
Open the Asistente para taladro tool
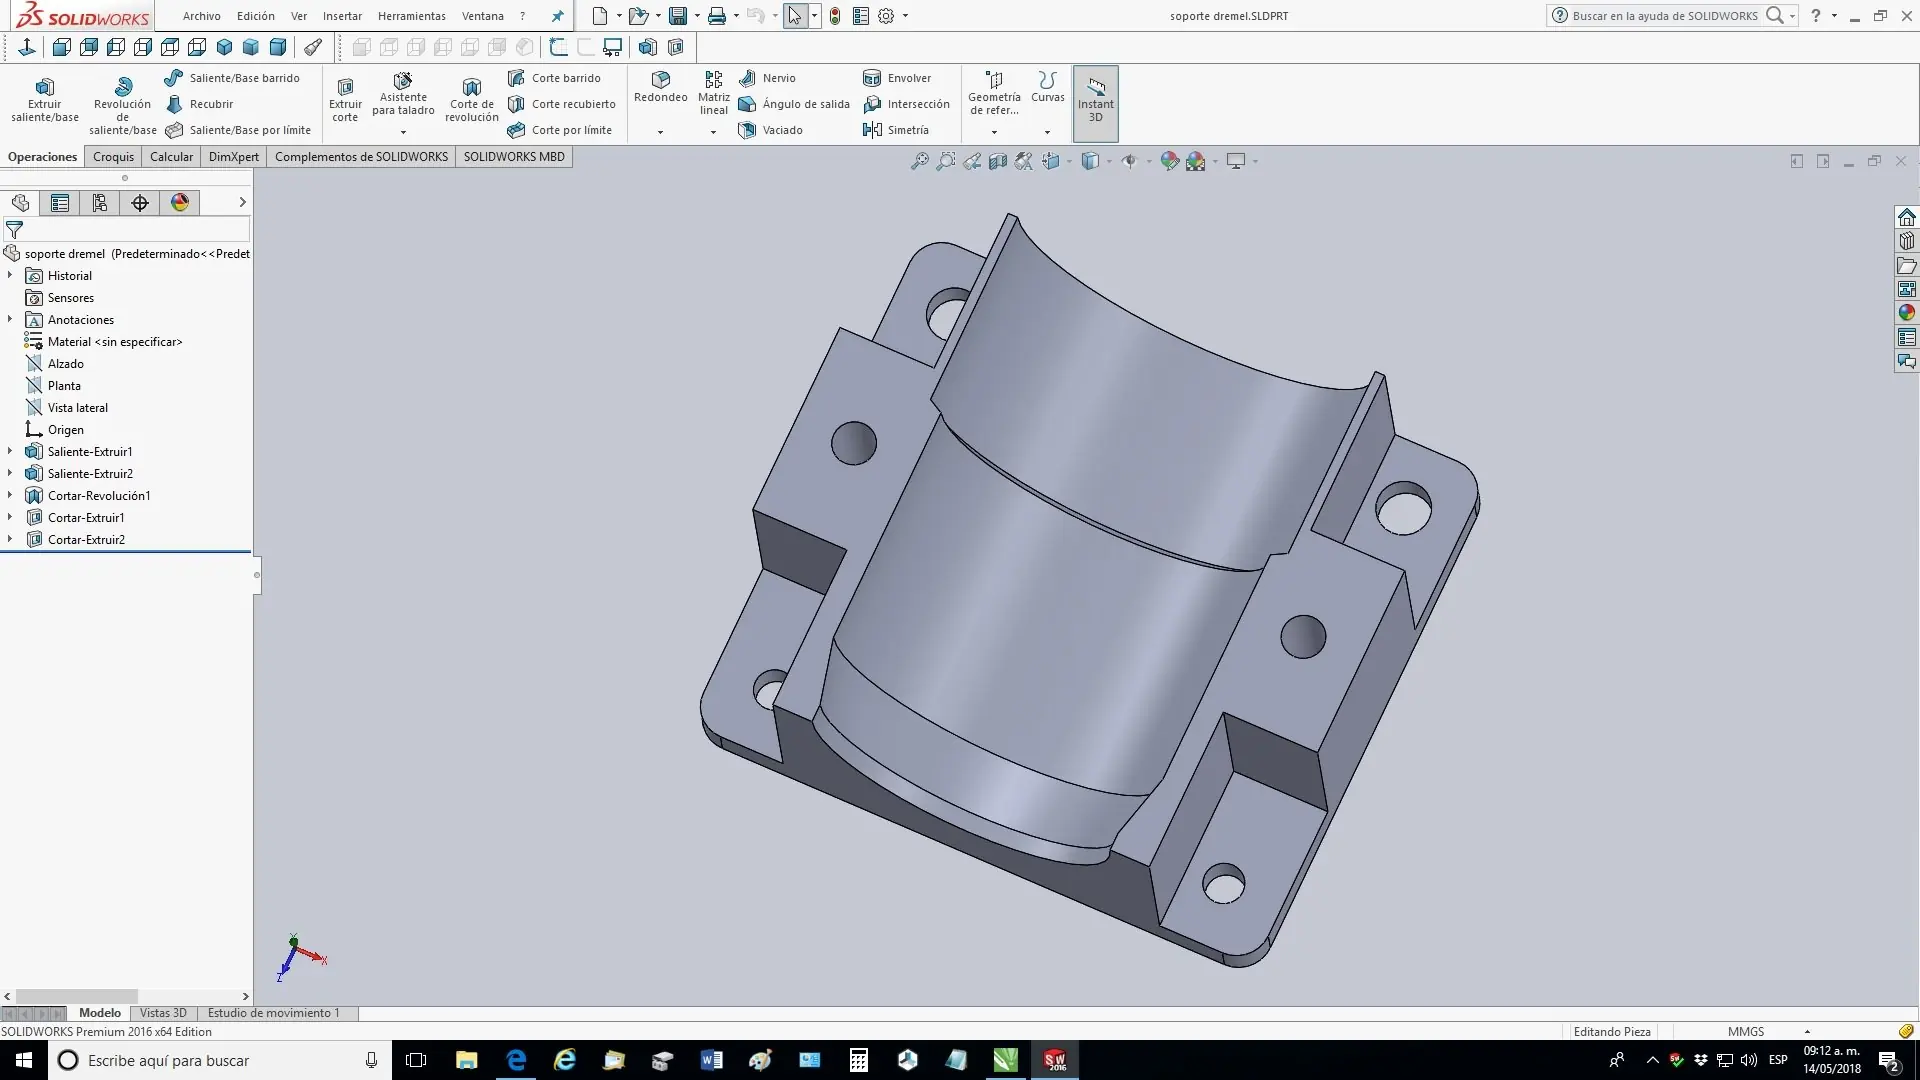point(403,94)
